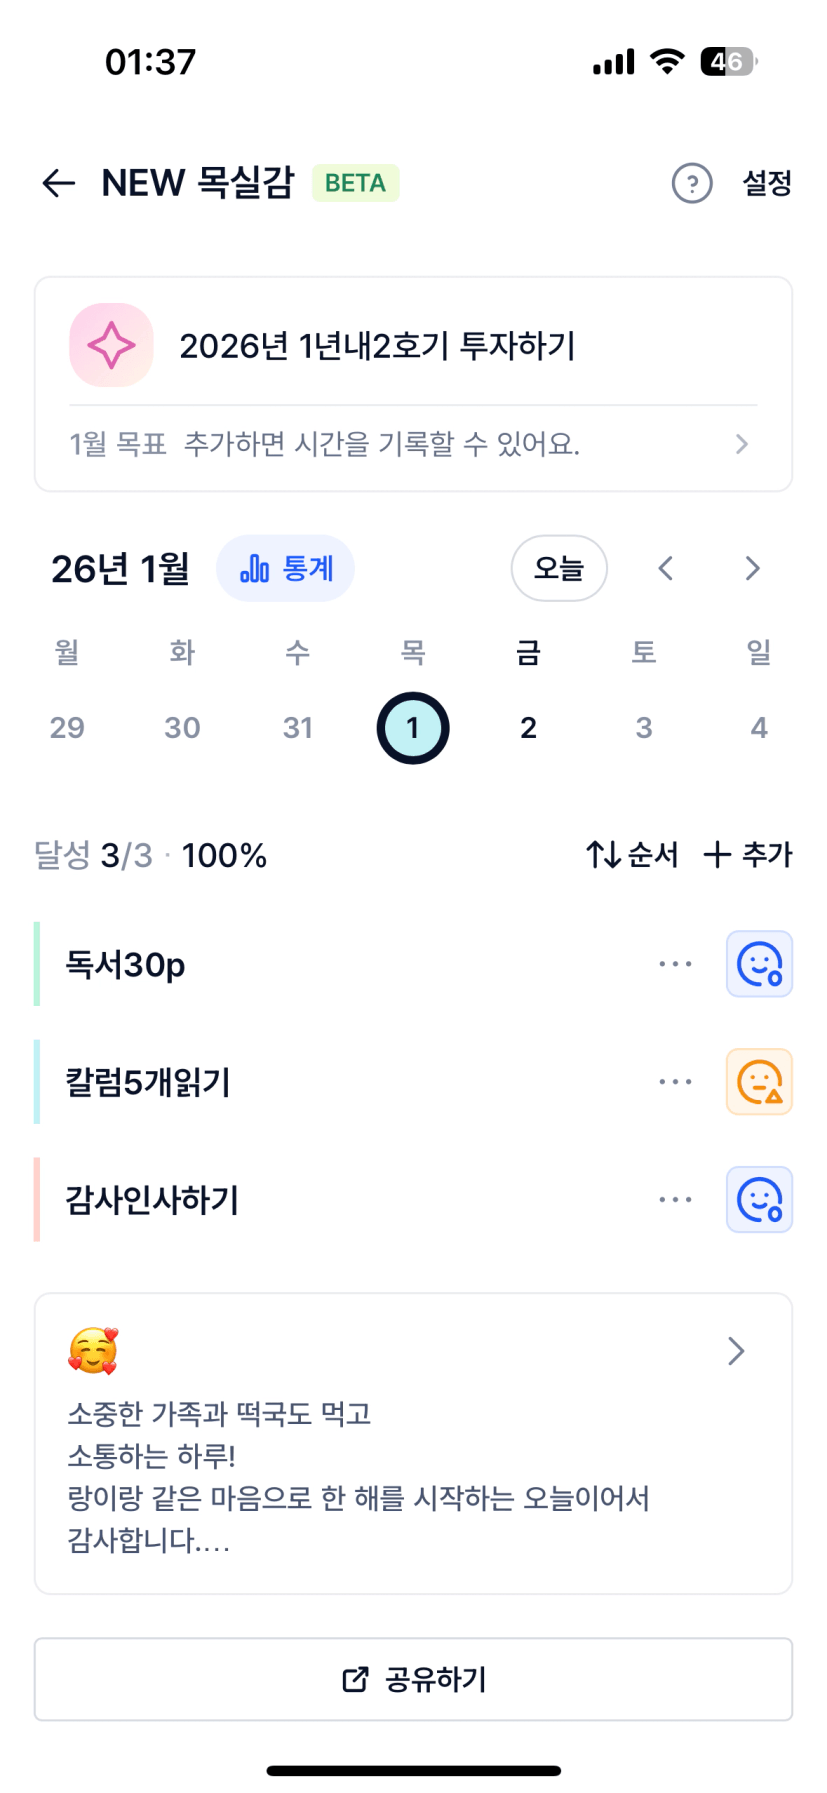Tap the back arrow icon

[x=59, y=183]
